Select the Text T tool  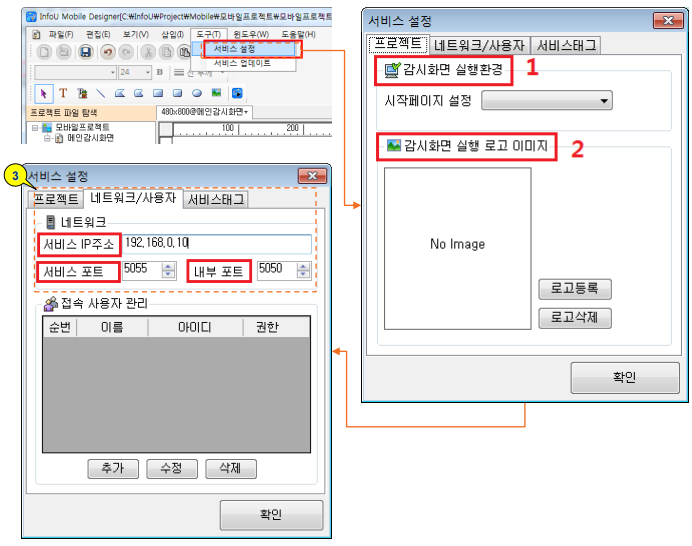coord(63,93)
